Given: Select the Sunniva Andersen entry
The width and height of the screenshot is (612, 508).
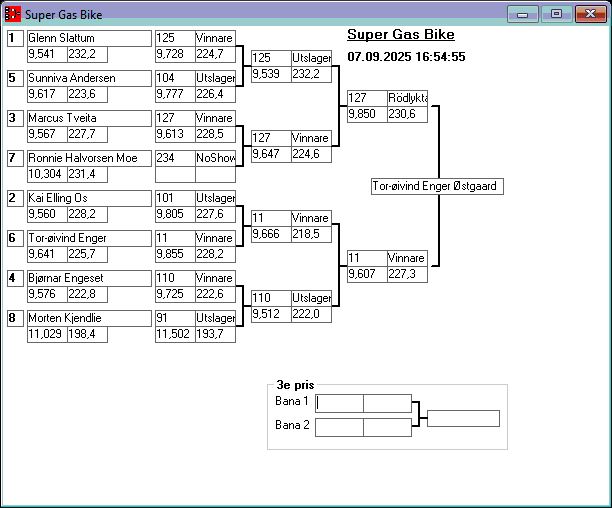Looking at the screenshot, I should point(88,78).
